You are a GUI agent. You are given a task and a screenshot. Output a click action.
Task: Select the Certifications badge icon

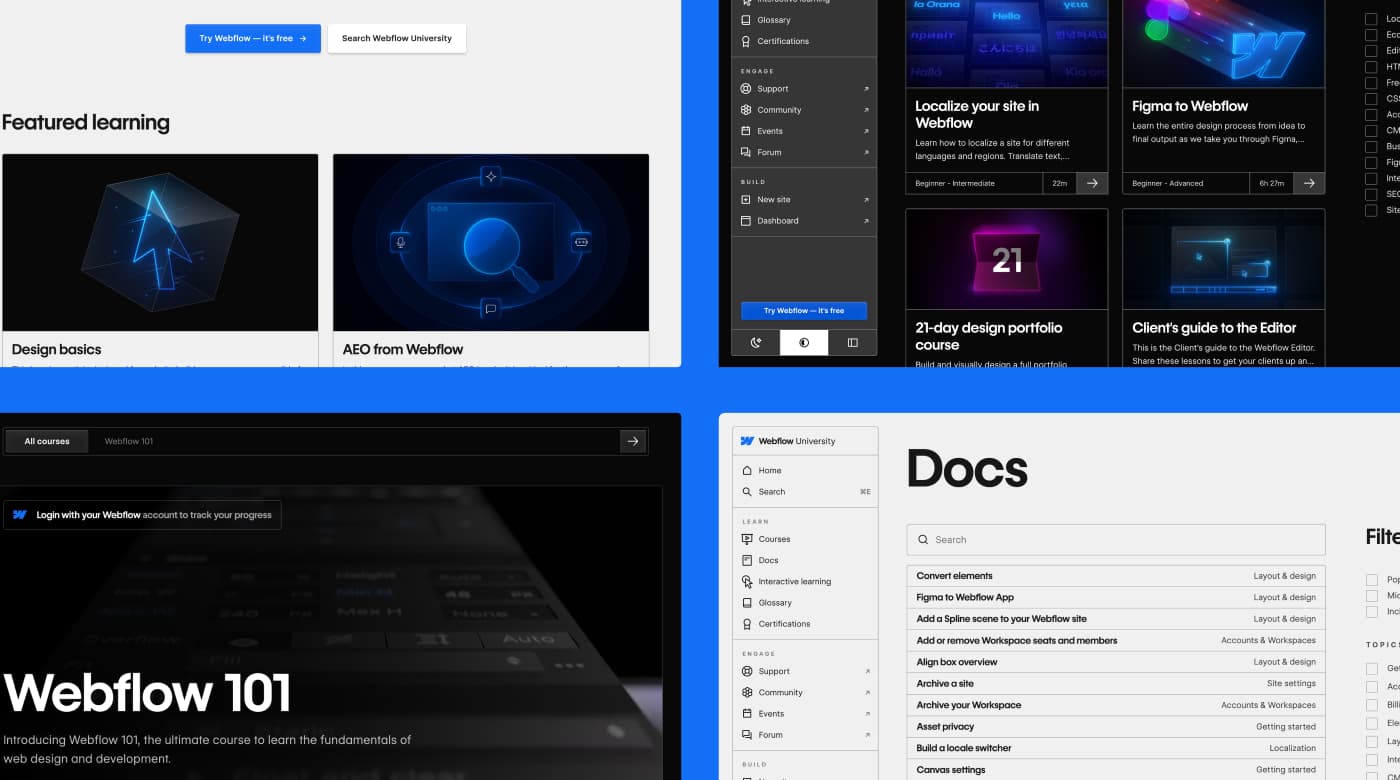(x=746, y=623)
